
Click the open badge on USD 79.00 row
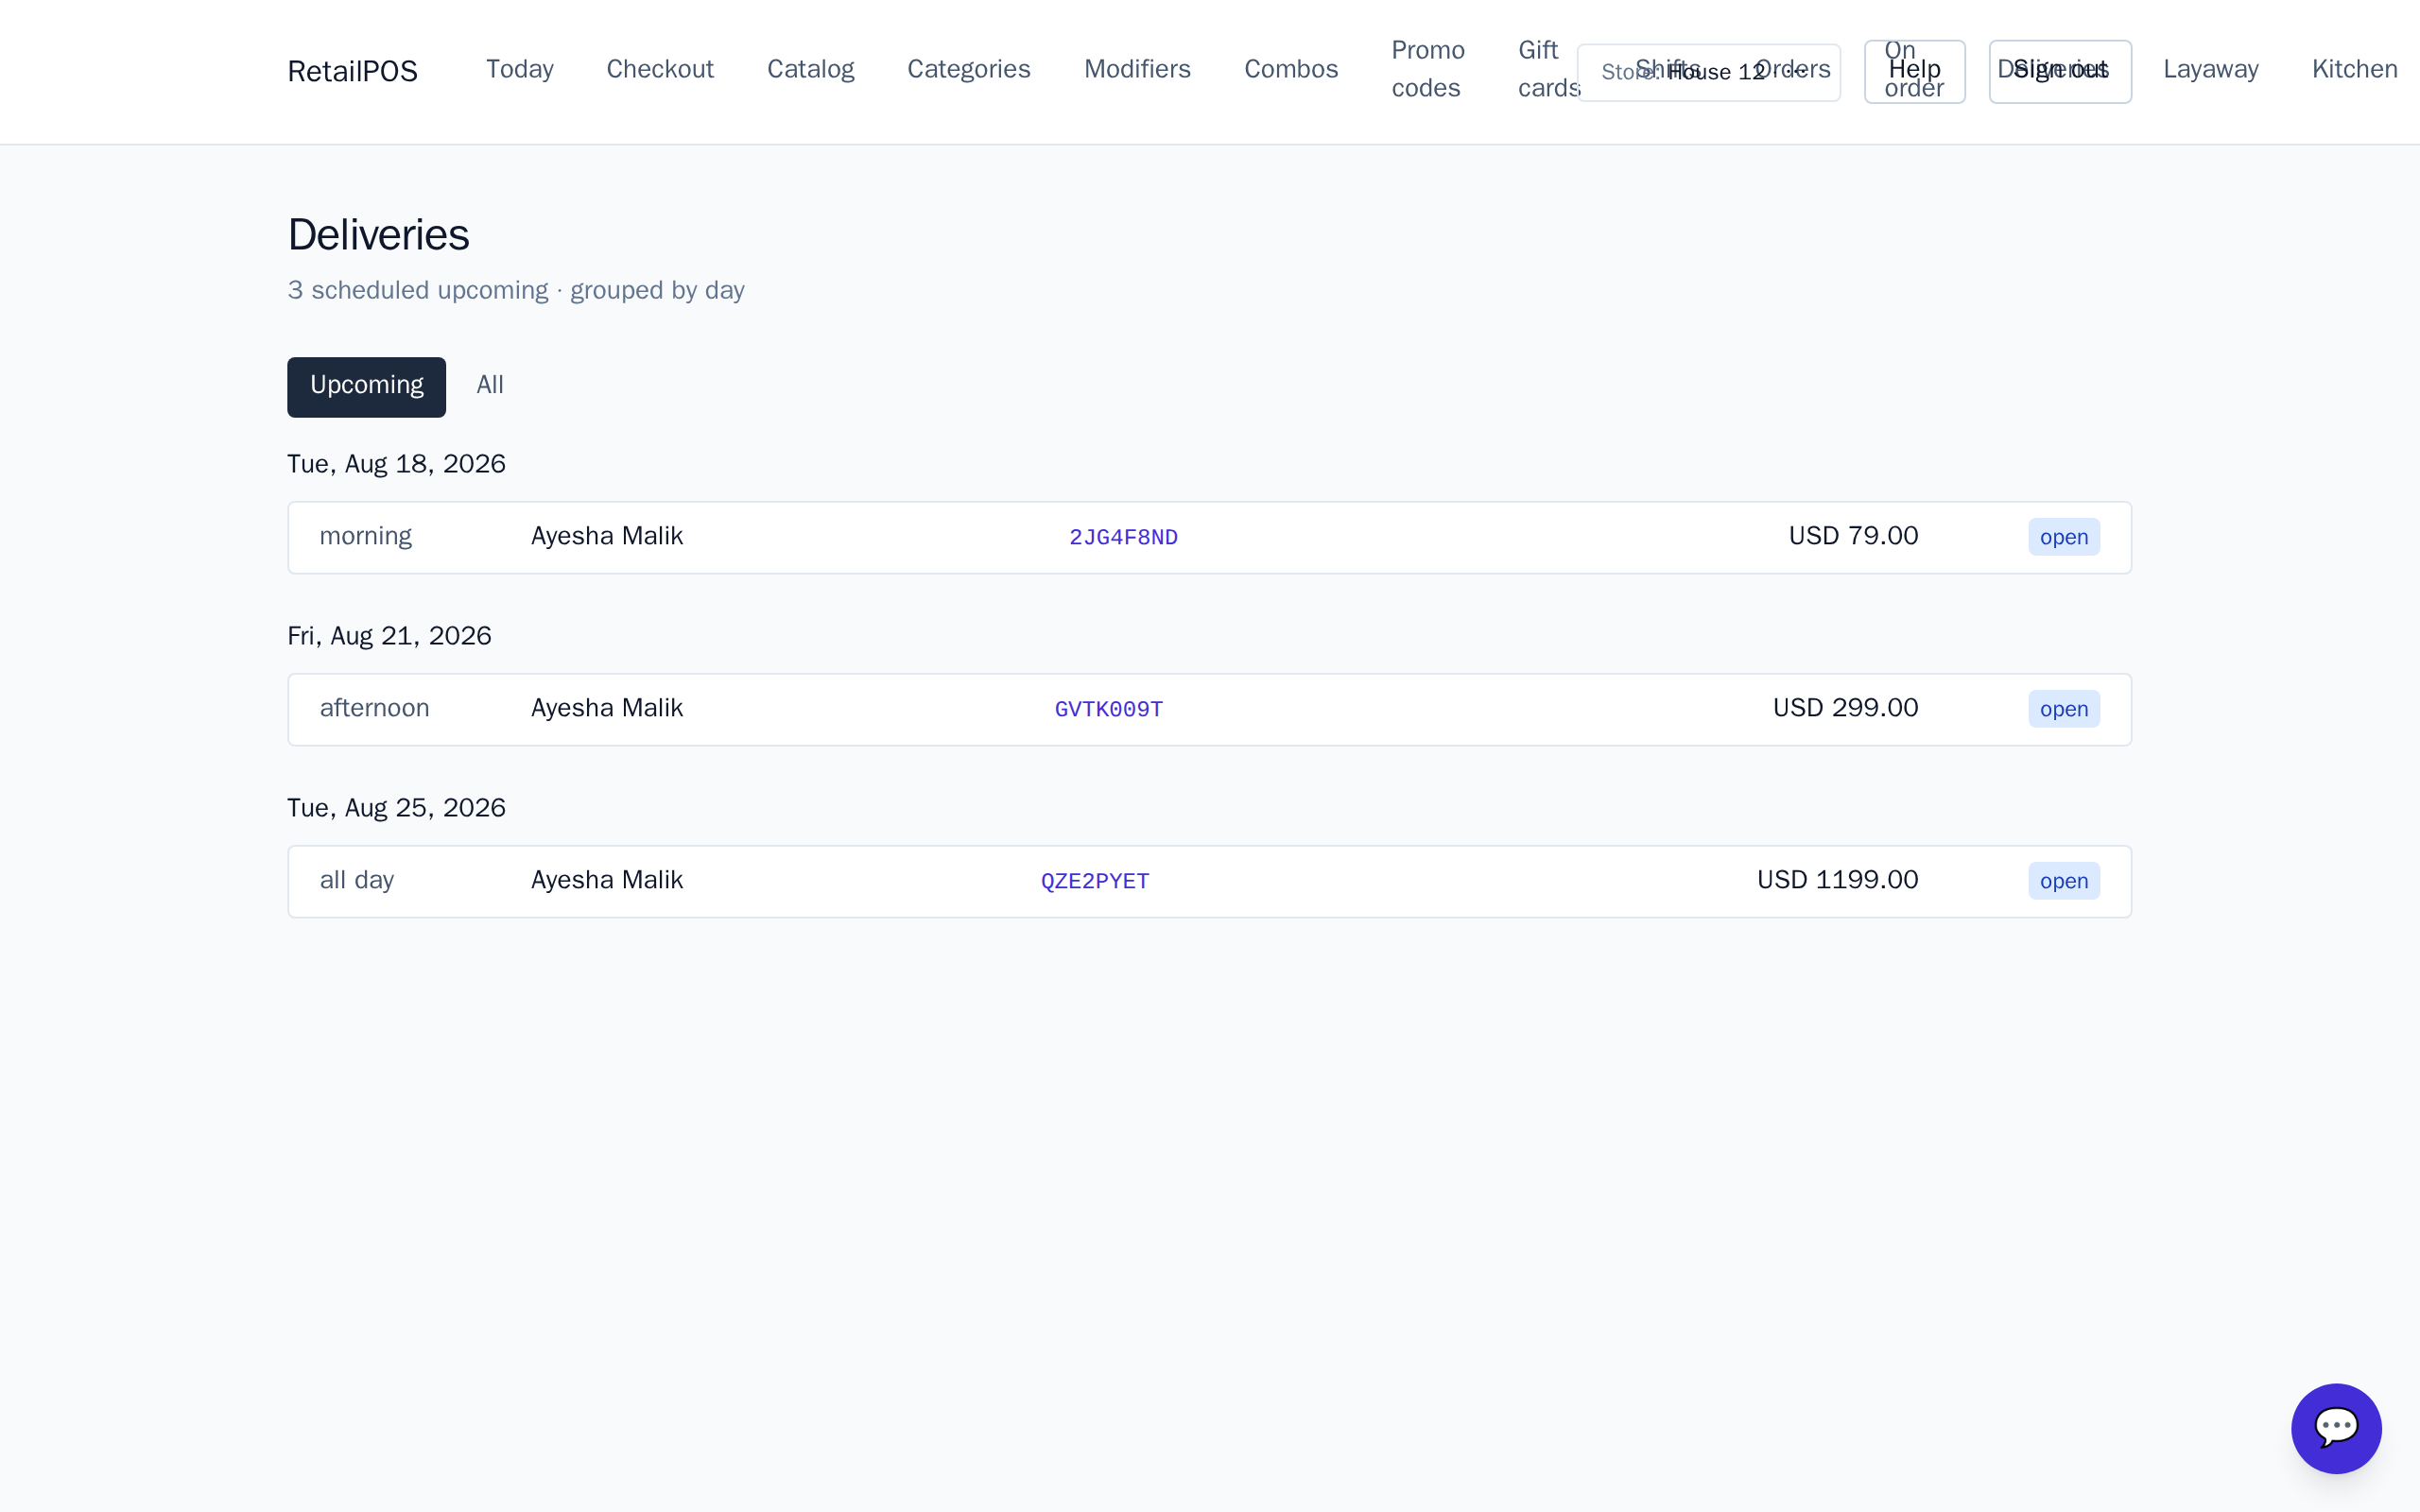[2063, 537]
